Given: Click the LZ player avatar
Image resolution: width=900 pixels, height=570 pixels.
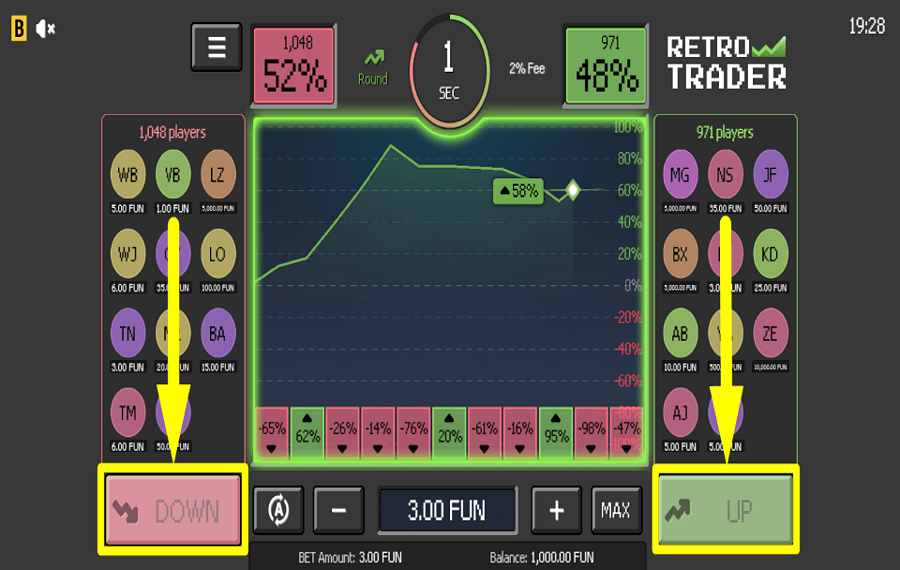Looking at the screenshot, I should pyautogui.click(x=218, y=175).
